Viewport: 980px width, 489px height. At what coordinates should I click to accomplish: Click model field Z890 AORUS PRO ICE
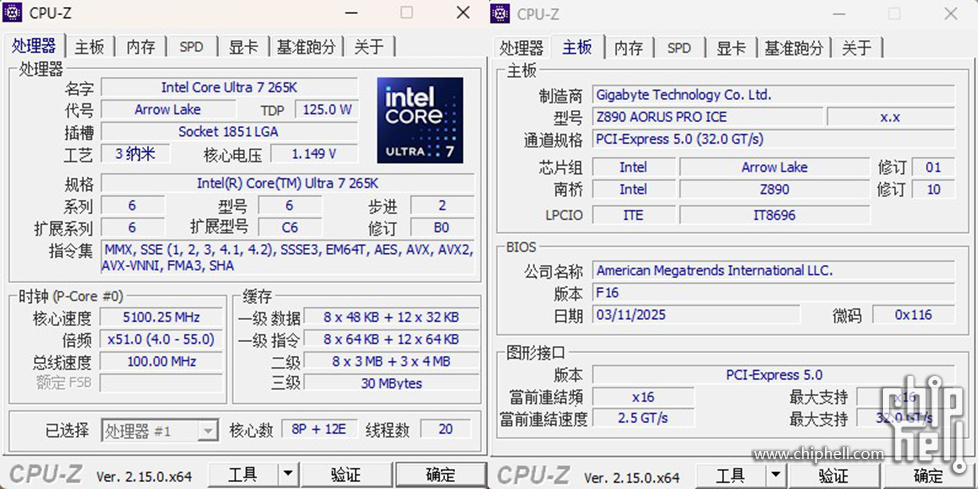[708, 117]
